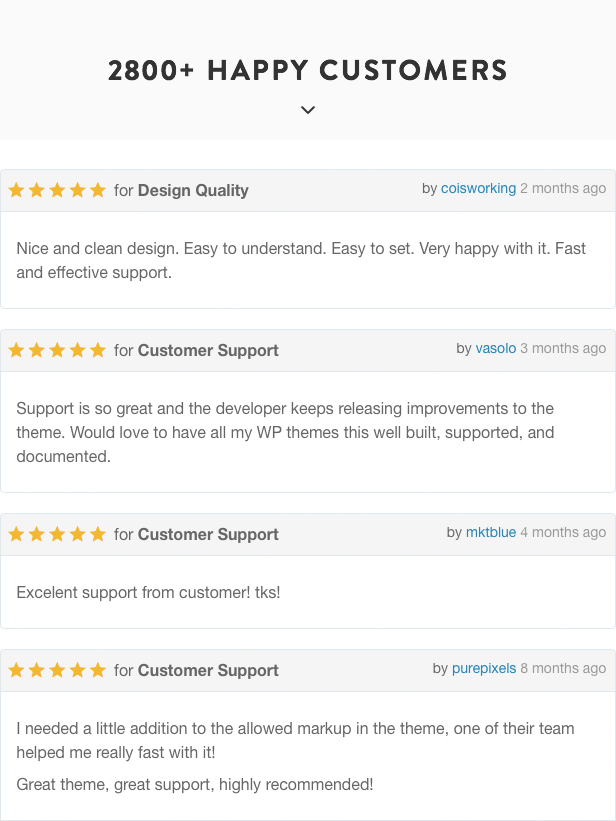Click the second star in purepixels' review
This screenshot has height=821, width=616.
click(37, 670)
